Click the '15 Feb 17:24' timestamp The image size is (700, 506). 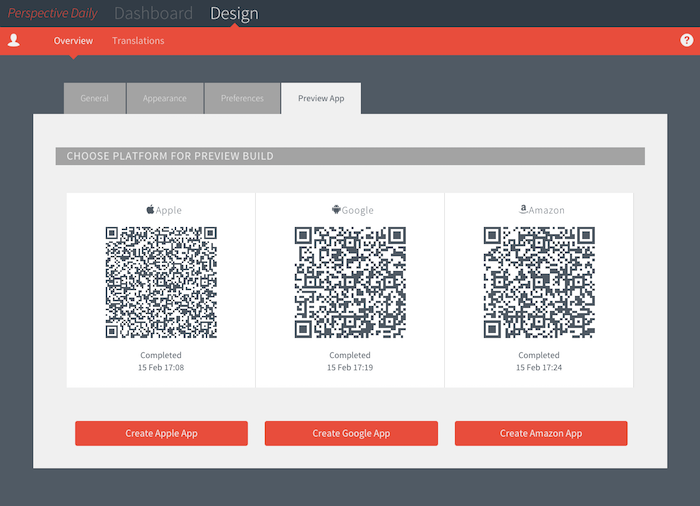(539, 368)
